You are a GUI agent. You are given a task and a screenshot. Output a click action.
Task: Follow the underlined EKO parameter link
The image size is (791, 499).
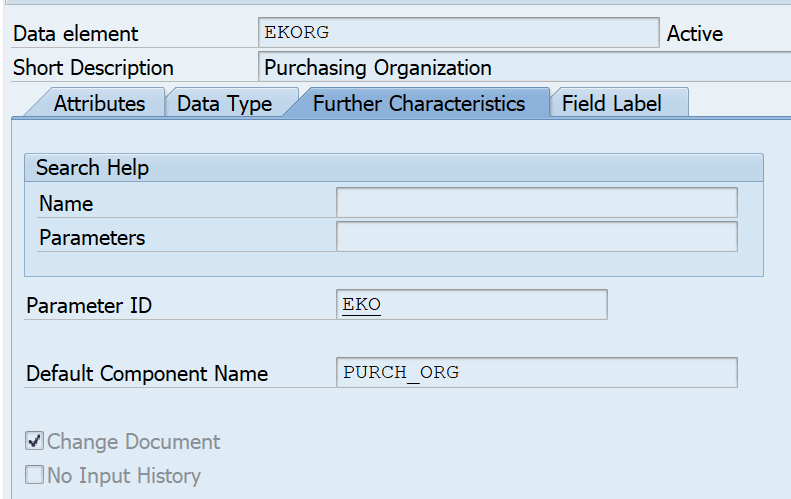point(361,305)
